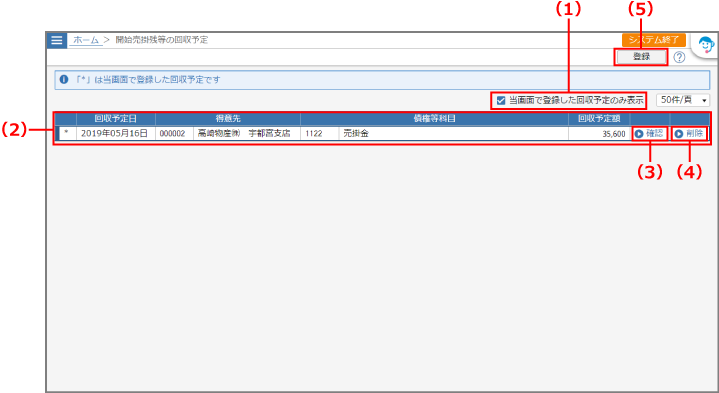The height and width of the screenshot is (393, 719).
Task: Toggle 当画面で登録した回収予定のみ表示 checkbox
Action: (x=501, y=100)
